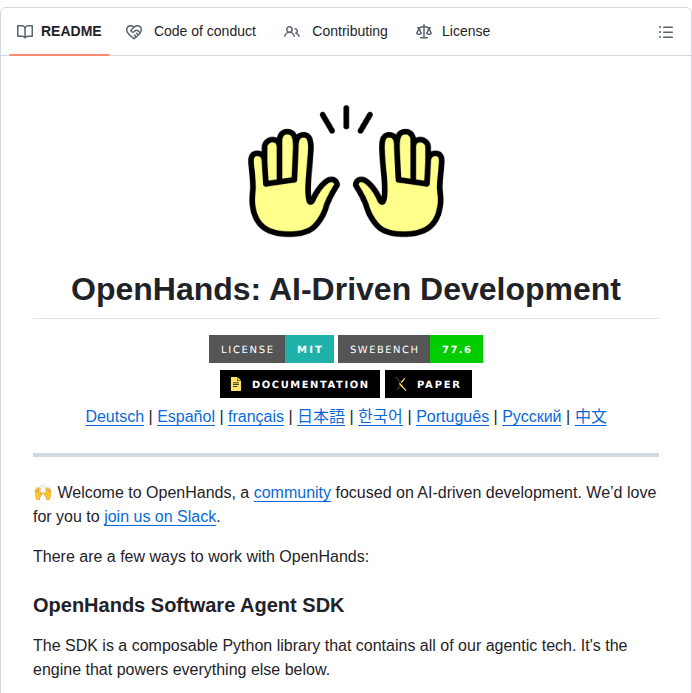Open the 한국어 translation link
The width and height of the screenshot is (692, 693).
380,416
